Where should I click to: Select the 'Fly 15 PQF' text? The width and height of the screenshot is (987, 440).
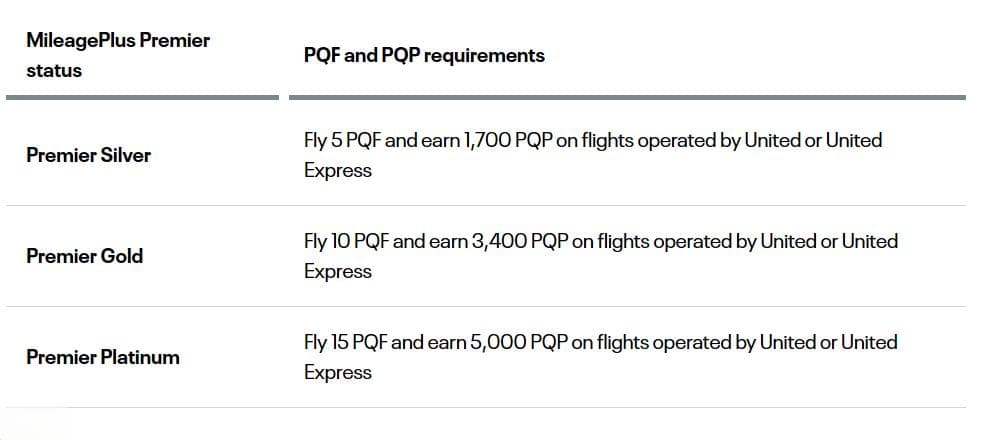(x=346, y=342)
